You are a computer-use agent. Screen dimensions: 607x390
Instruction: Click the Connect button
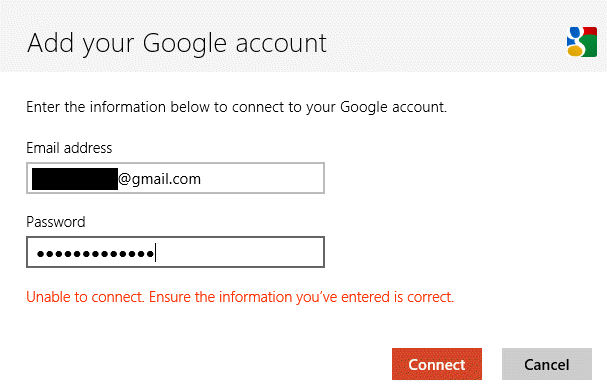[x=437, y=364]
